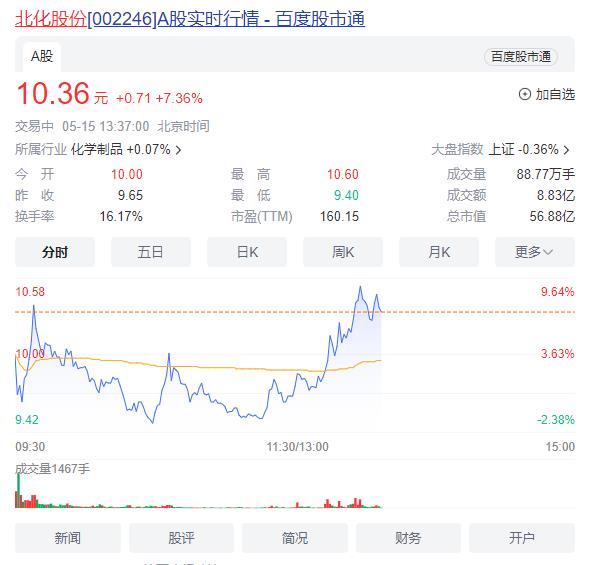The image size is (590, 565).
Task: Click the 换手率 value 16.17%
Action: (x=121, y=217)
